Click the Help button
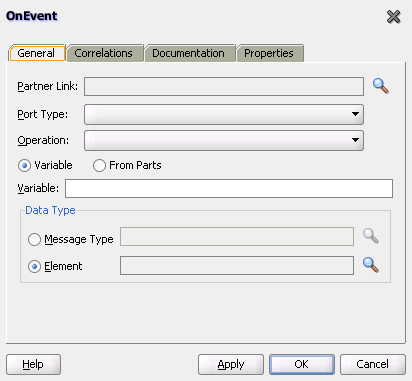 (33, 364)
